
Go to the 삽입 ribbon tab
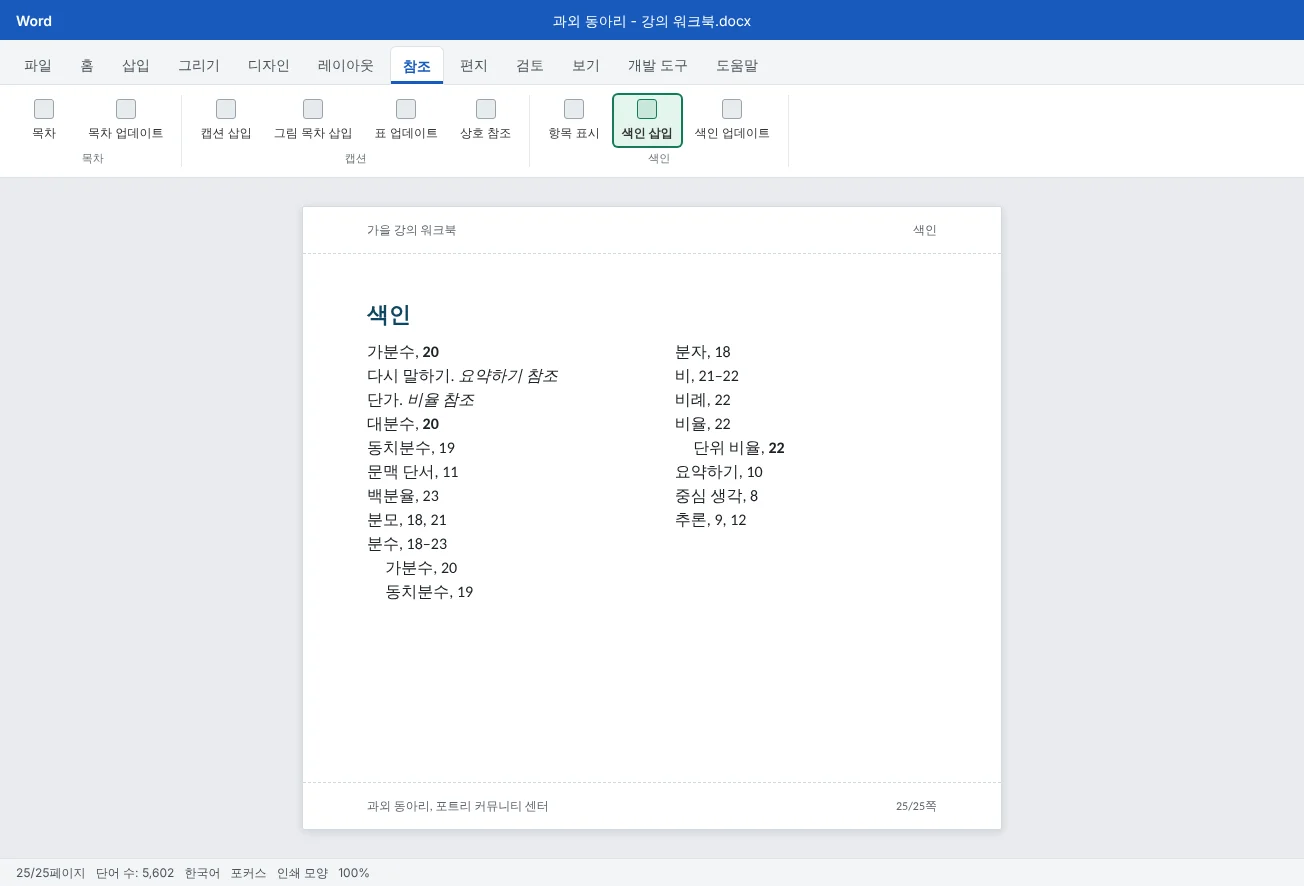(136, 66)
